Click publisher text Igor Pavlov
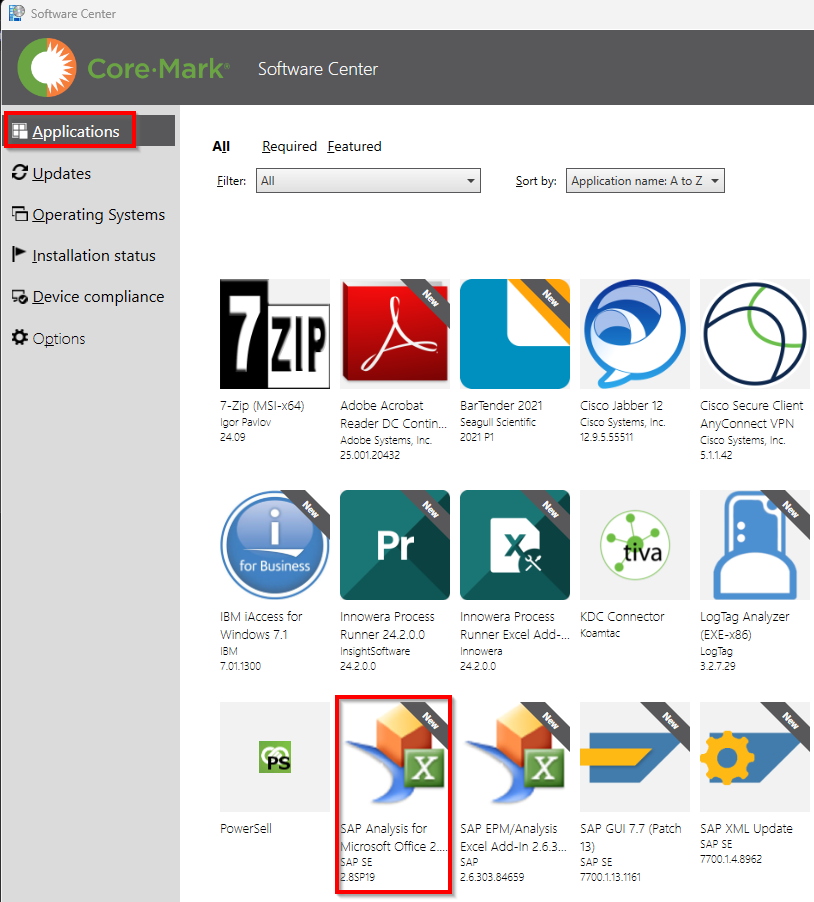 click(x=246, y=422)
